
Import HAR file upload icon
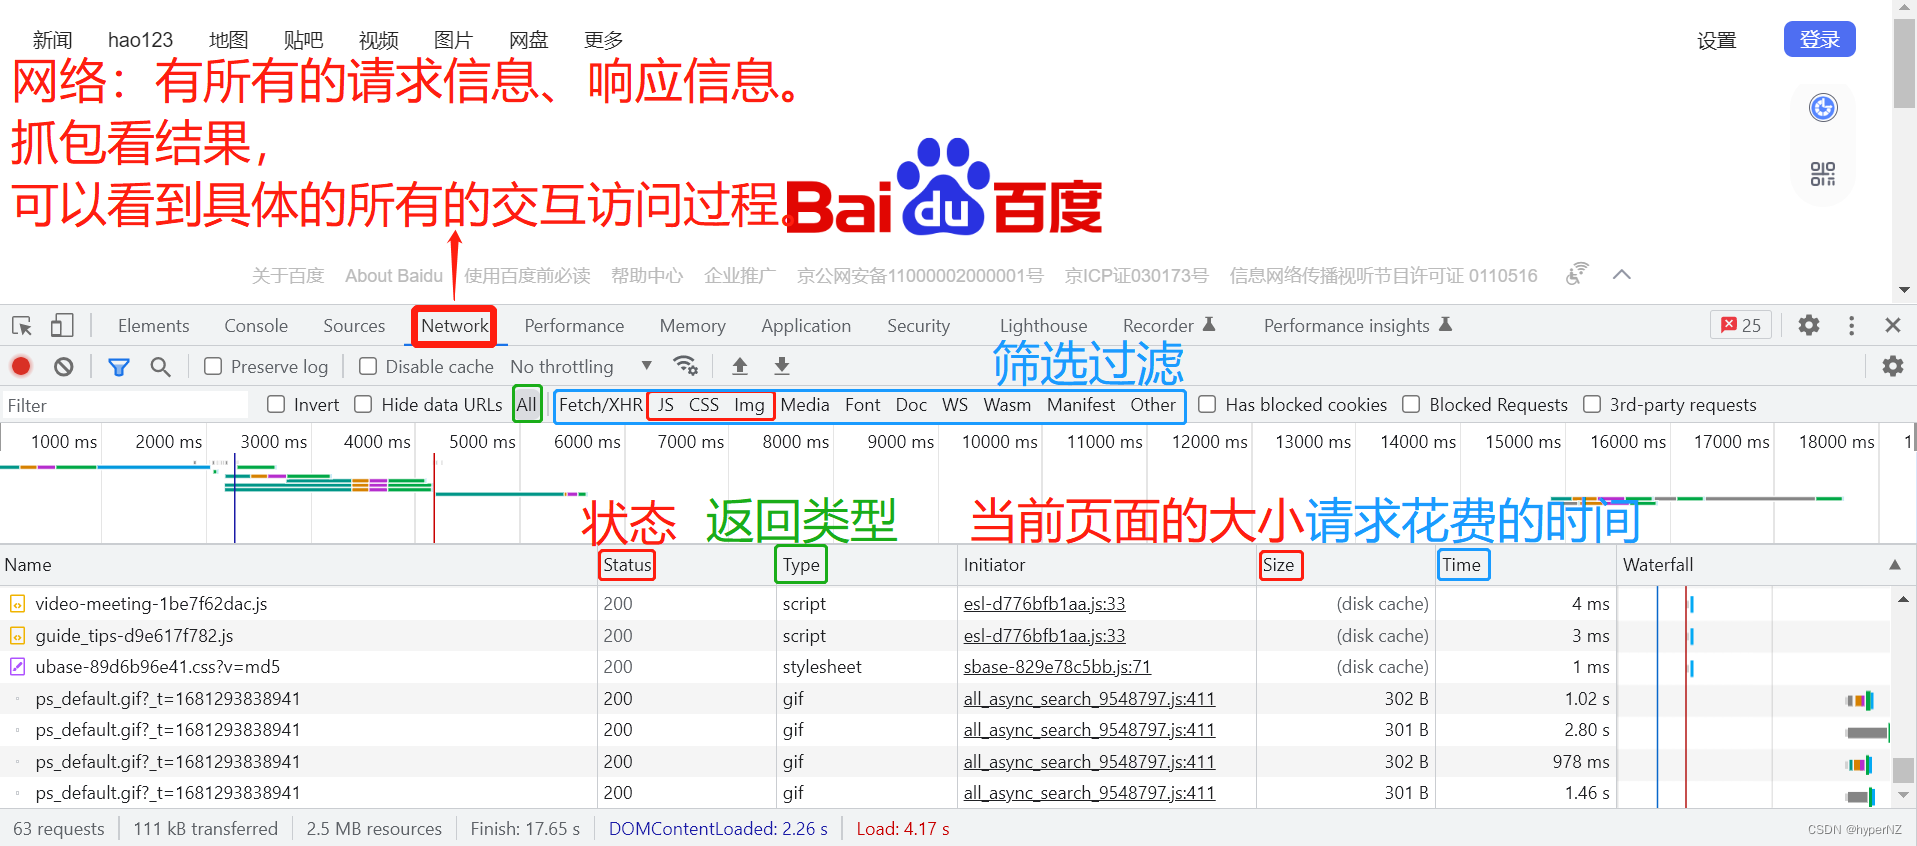click(740, 366)
